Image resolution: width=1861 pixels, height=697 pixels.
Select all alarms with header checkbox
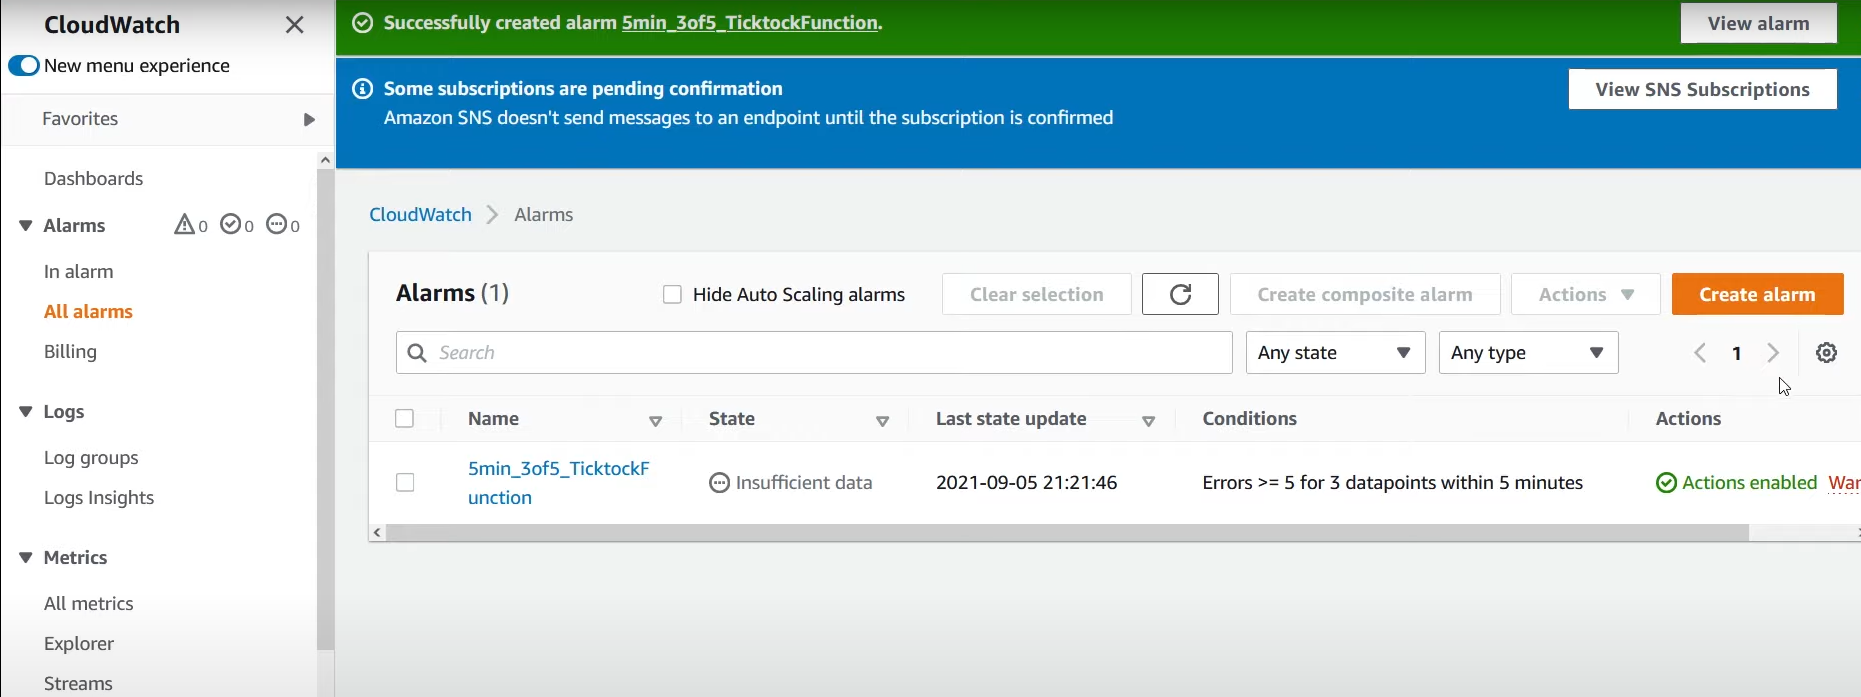pos(405,419)
